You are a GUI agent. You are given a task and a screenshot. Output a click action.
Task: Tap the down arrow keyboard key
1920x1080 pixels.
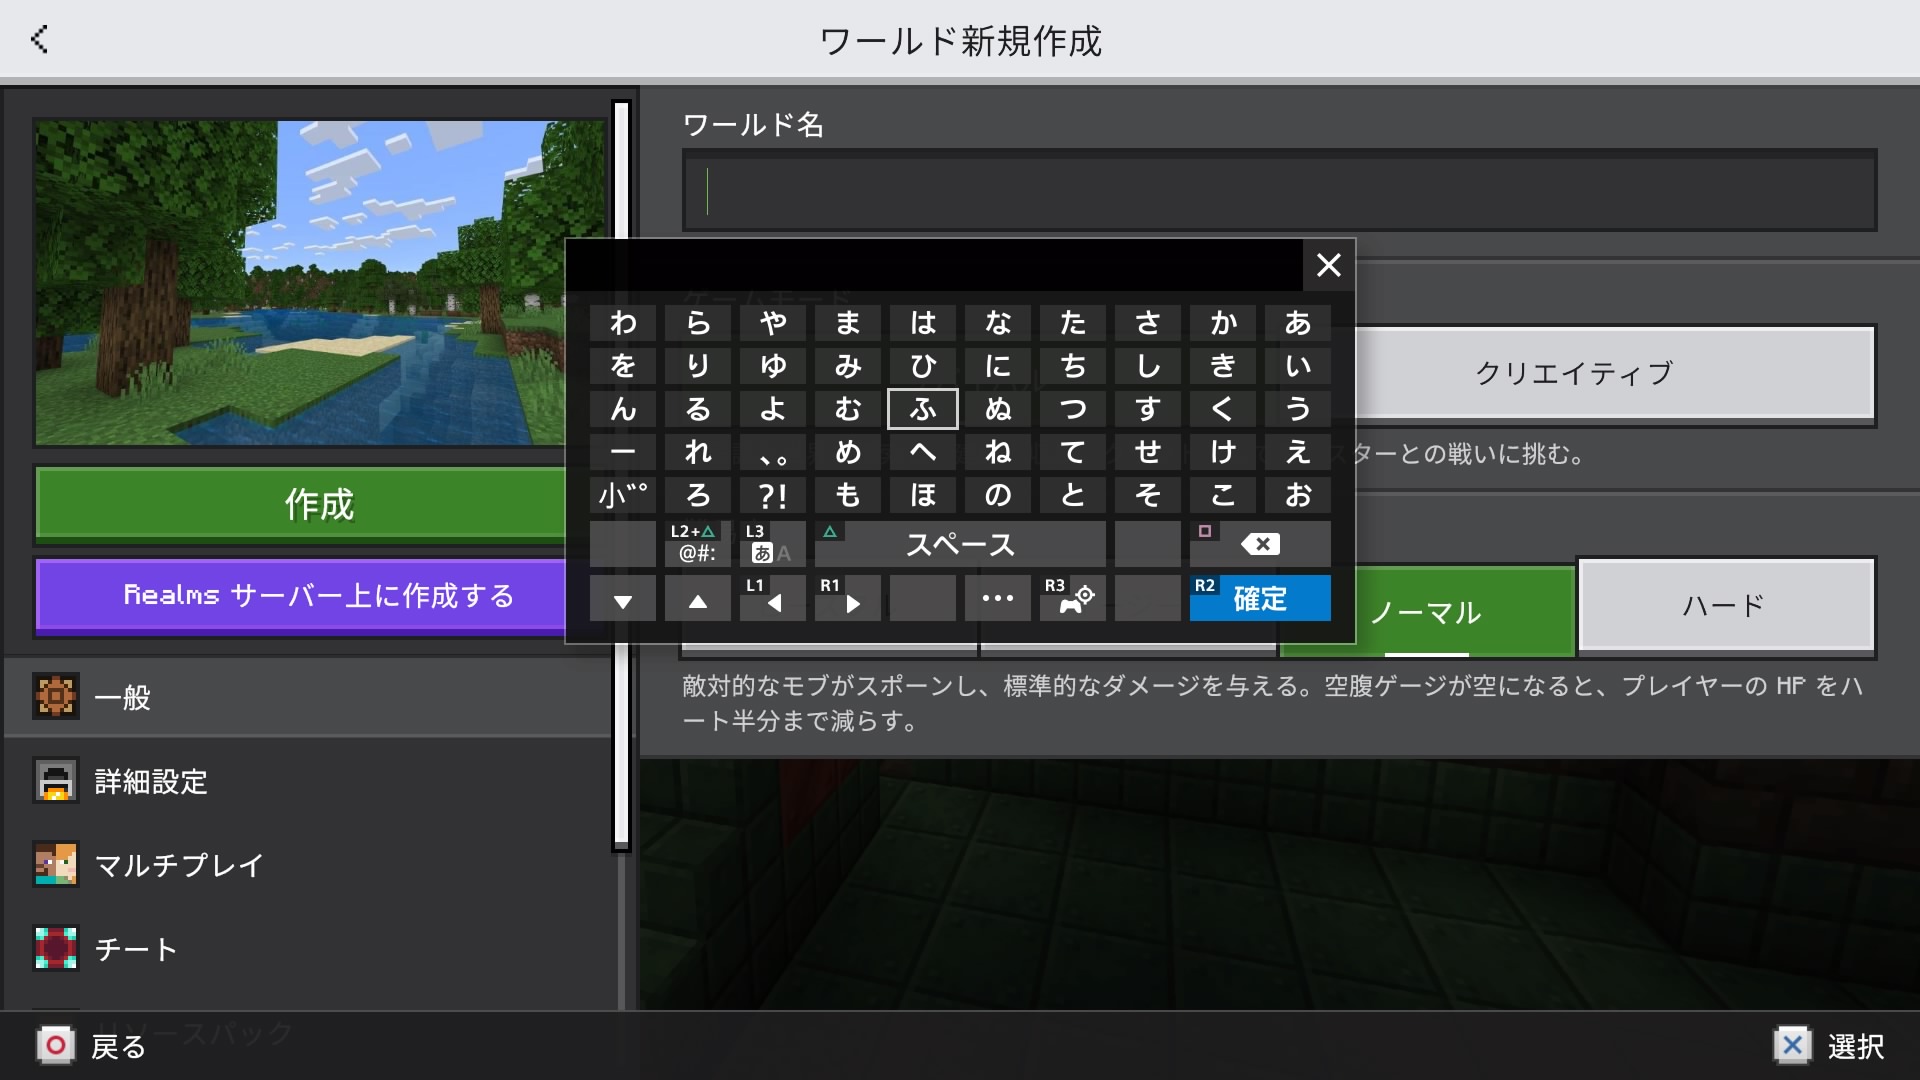[x=622, y=598]
